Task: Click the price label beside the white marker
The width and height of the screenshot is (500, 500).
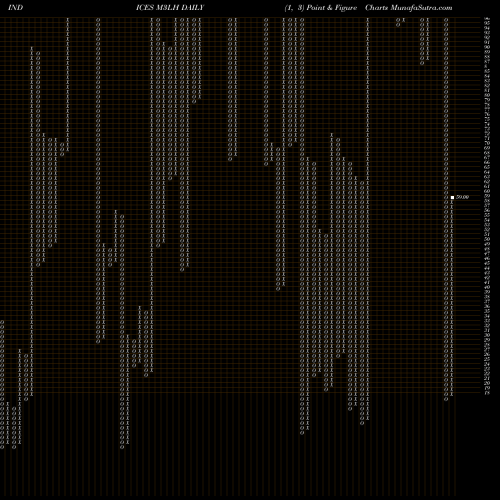Action: coord(463,197)
